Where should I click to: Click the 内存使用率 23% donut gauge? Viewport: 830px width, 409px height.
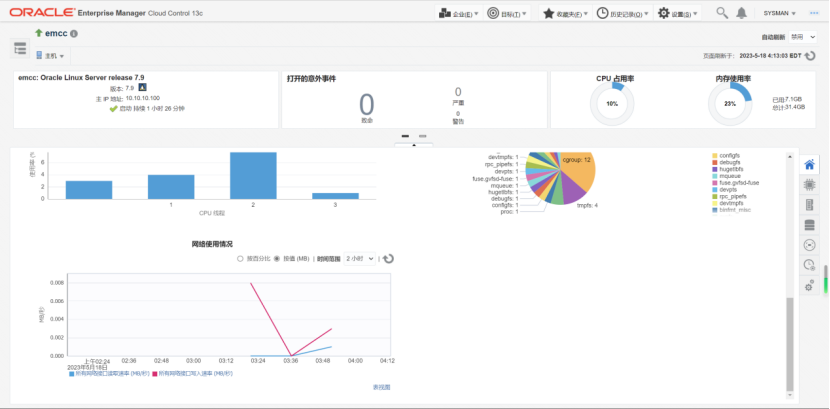click(730, 104)
